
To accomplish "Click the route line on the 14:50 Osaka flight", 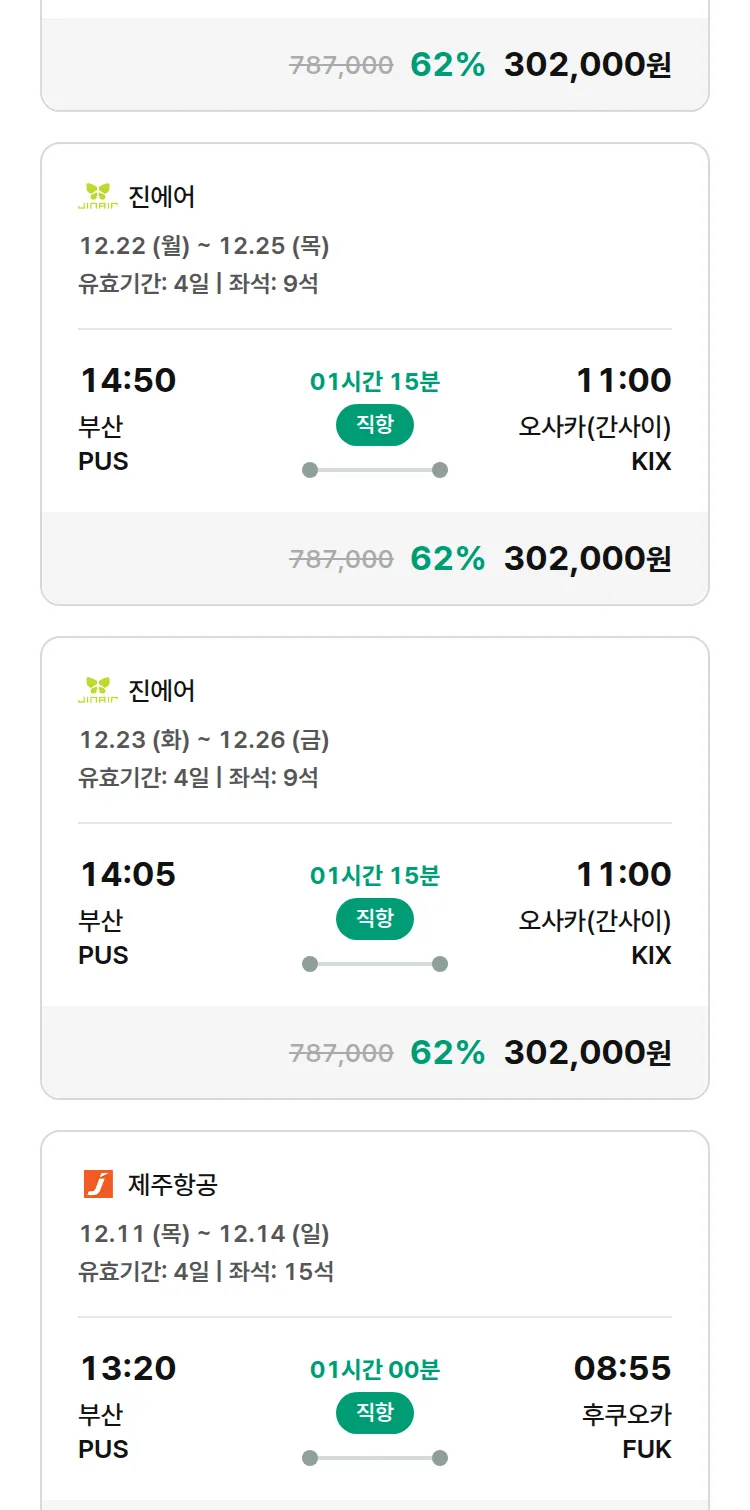I will pyautogui.click(x=375, y=470).
